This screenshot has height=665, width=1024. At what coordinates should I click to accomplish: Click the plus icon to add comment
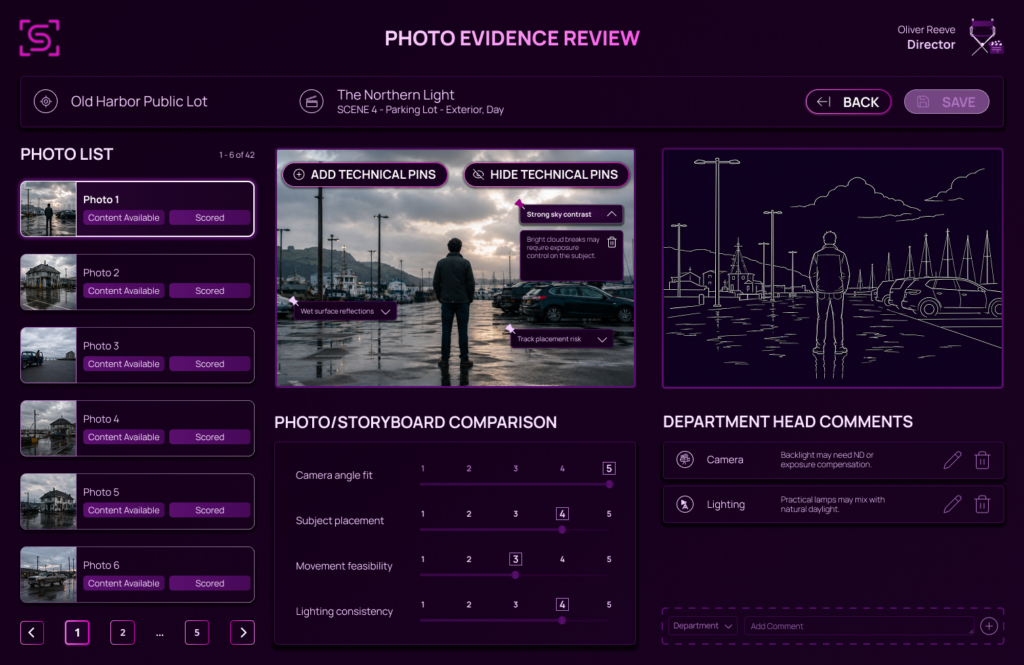(989, 626)
